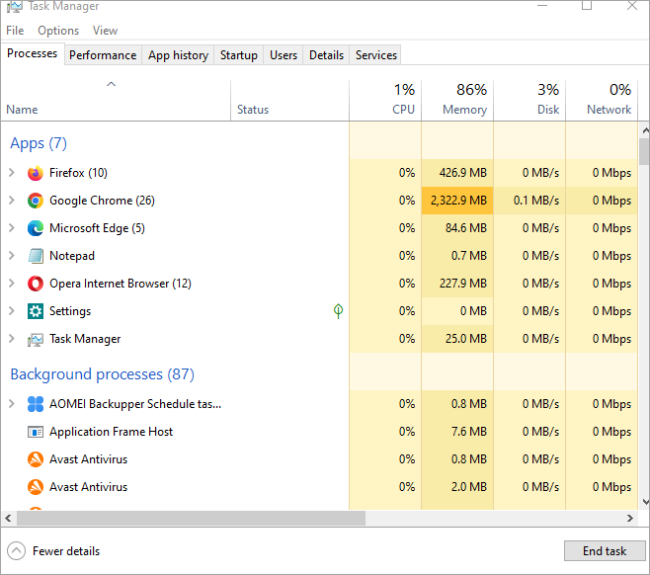The height and width of the screenshot is (575, 650).
Task: Click icon of Avast Antivirus 0.8 MB row
Action: tap(35, 459)
